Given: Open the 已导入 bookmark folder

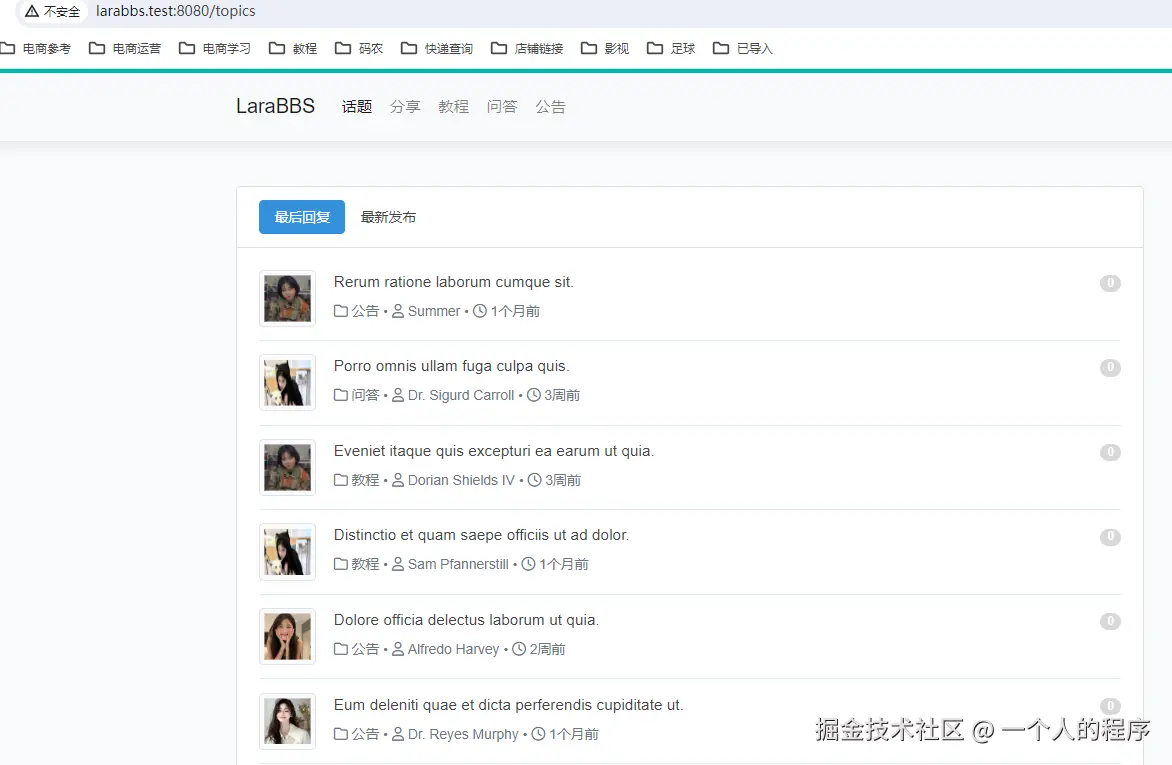Looking at the screenshot, I should click(x=742, y=49).
